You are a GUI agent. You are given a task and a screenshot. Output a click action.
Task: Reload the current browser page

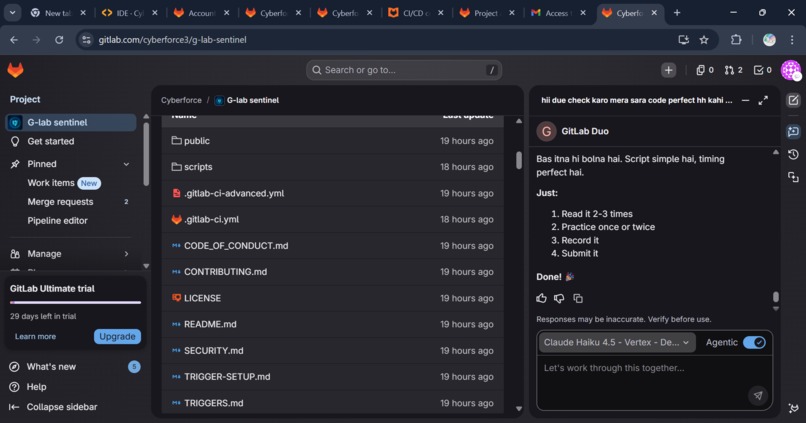pyautogui.click(x=59, y=40)
